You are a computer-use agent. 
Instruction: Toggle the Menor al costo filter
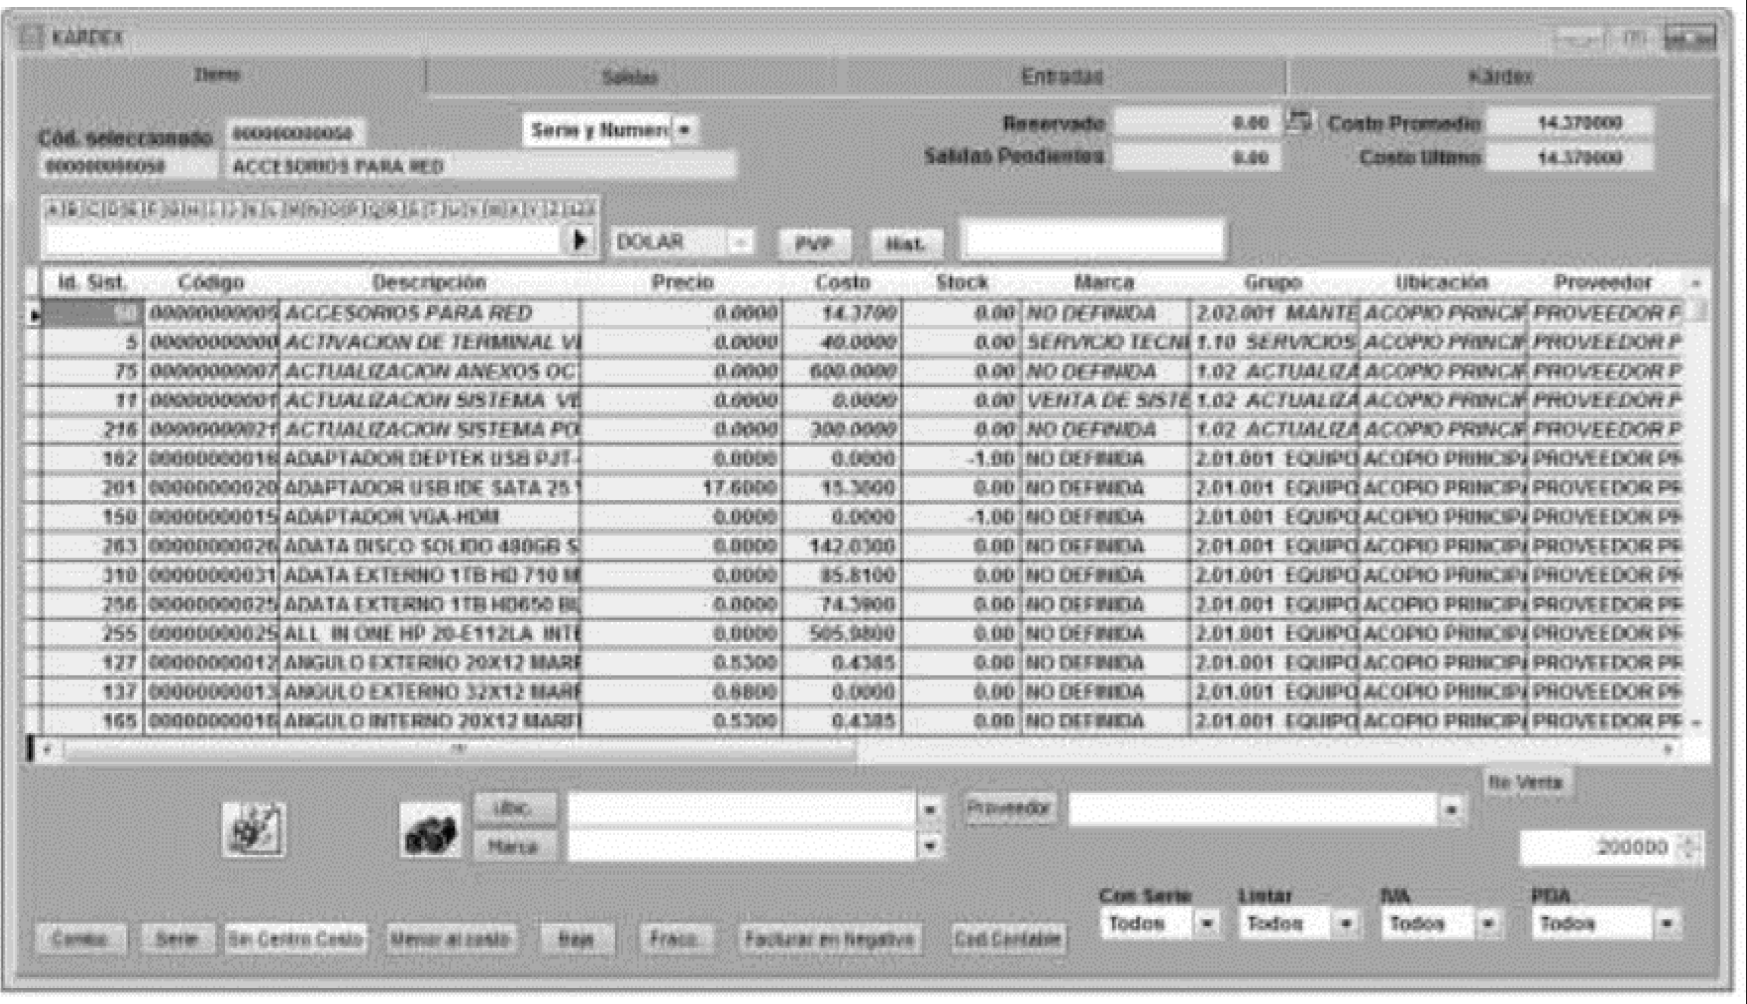(450, 939)
